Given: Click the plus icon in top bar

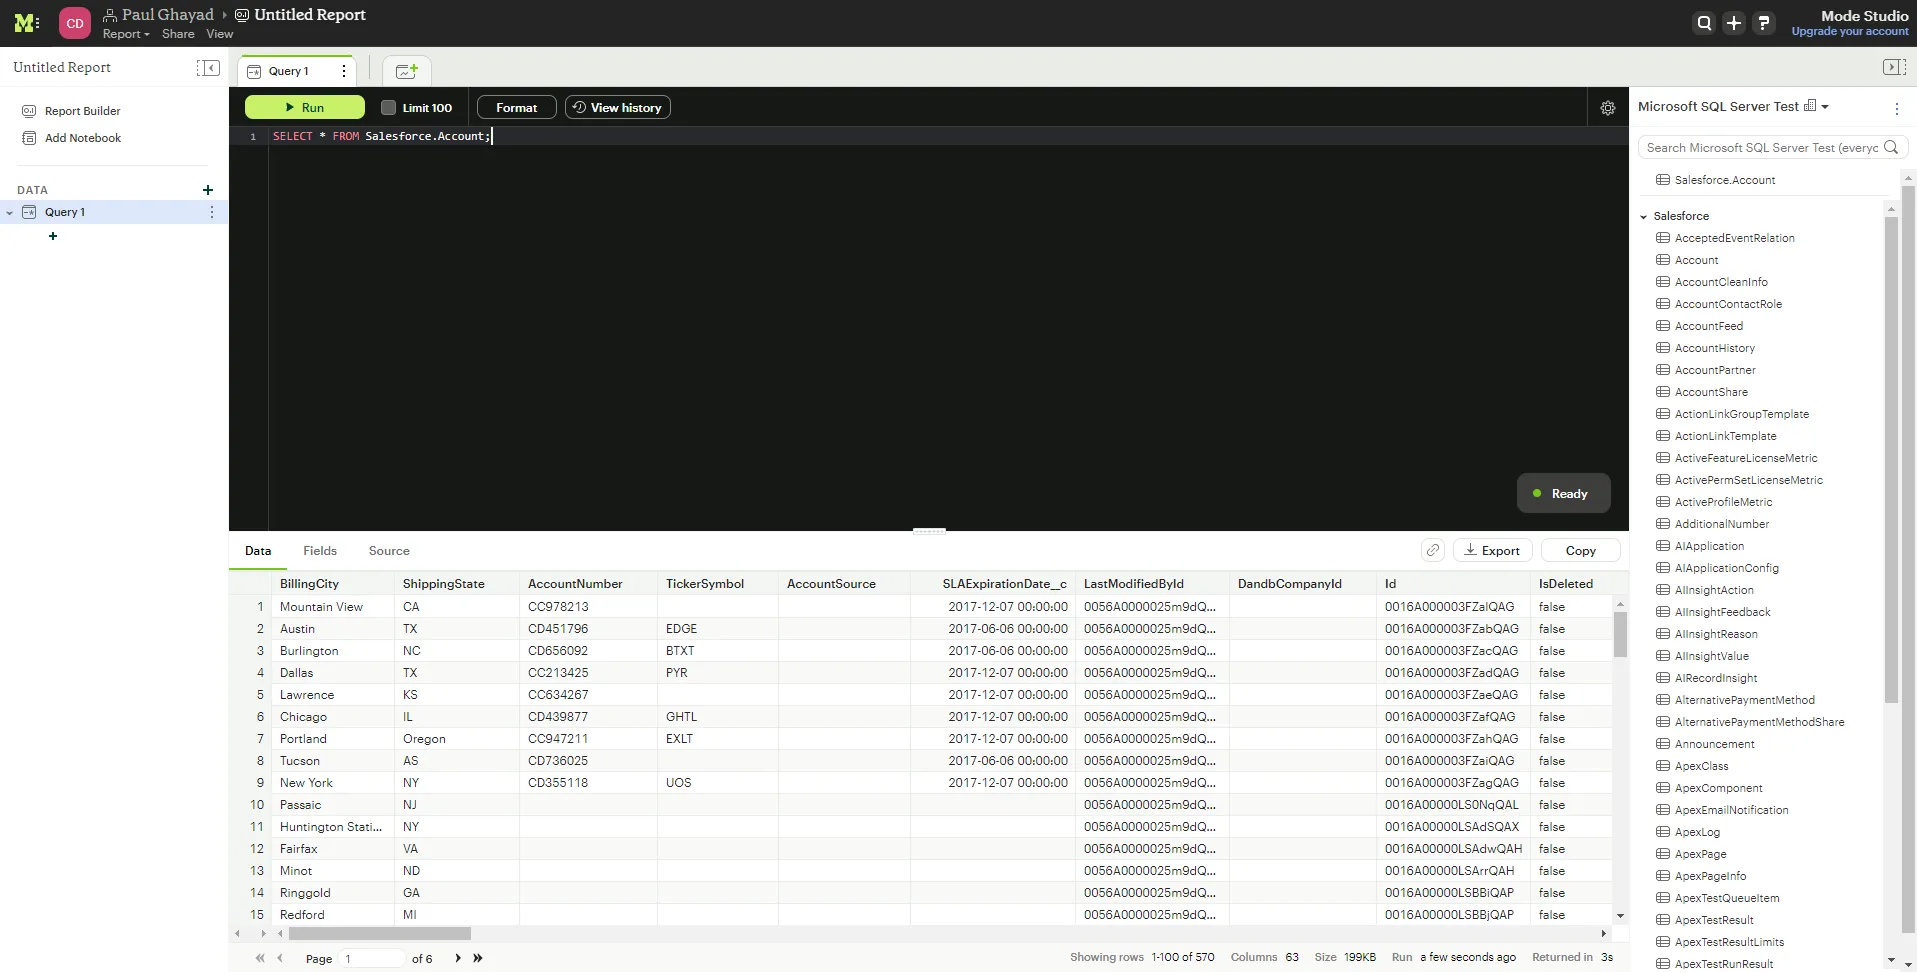Looking at the screenshot, I should [1734, 23].
